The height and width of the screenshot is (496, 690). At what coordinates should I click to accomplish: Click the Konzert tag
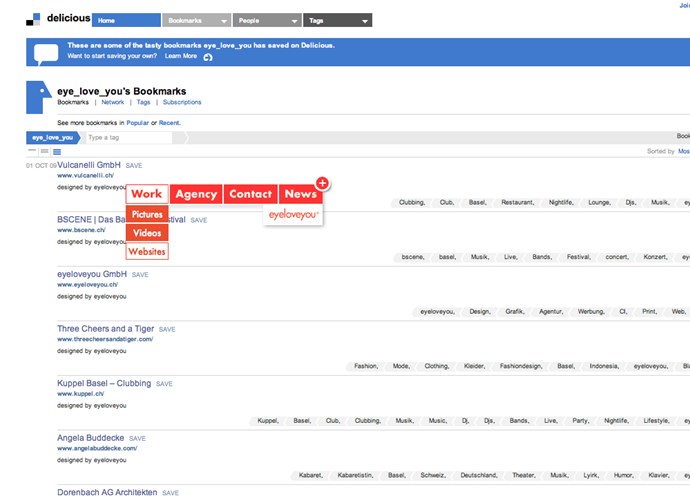pyautogui.click(x=656, y=257)
